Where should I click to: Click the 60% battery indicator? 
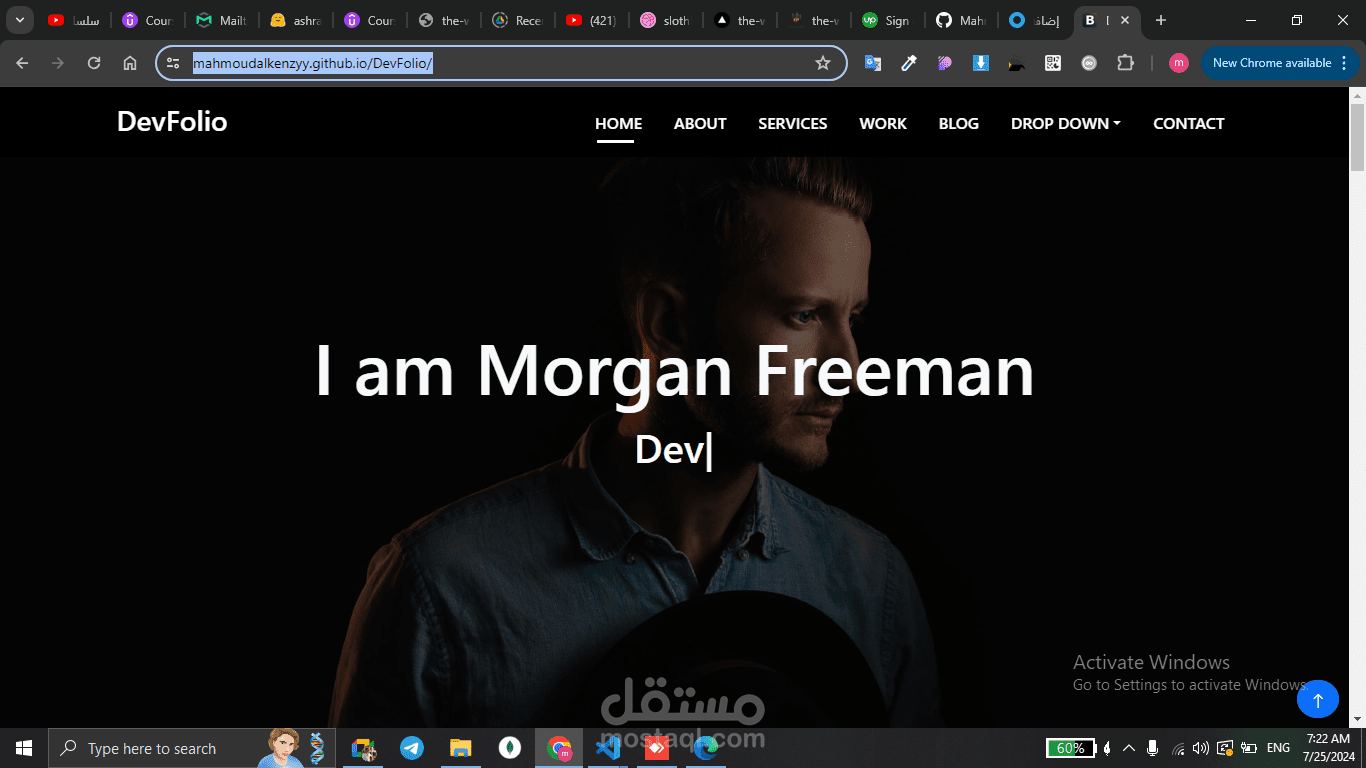click(x=1071, y=748)
